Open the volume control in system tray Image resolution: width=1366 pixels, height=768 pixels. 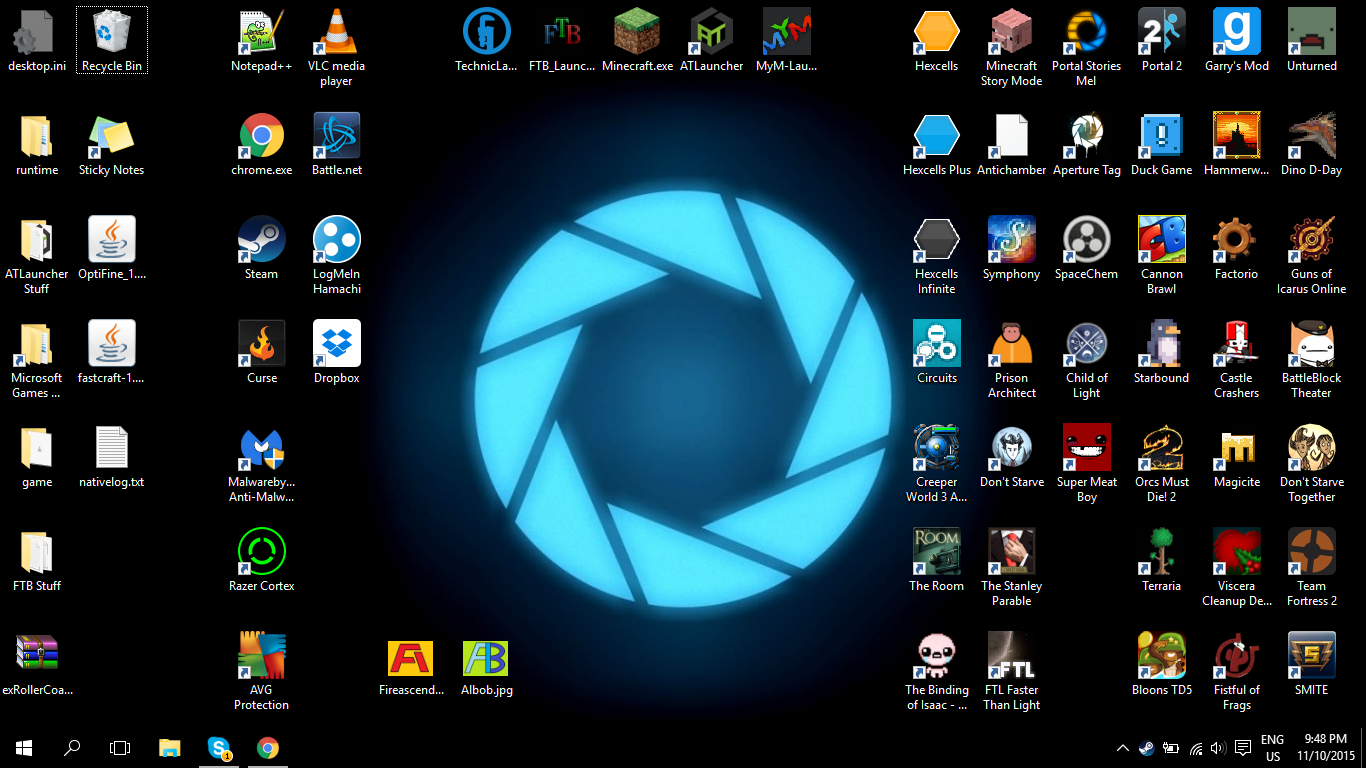pyautogui.click(x=1217, y=748)
